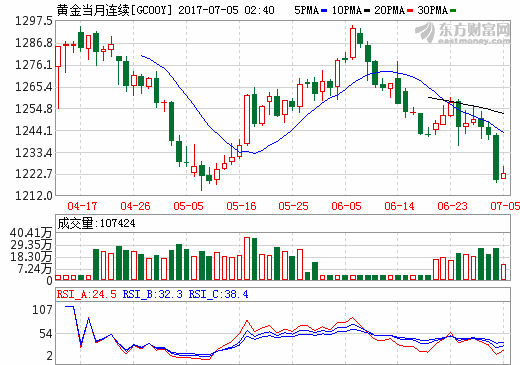Click the 107 RSI axis label

point(42,310)
